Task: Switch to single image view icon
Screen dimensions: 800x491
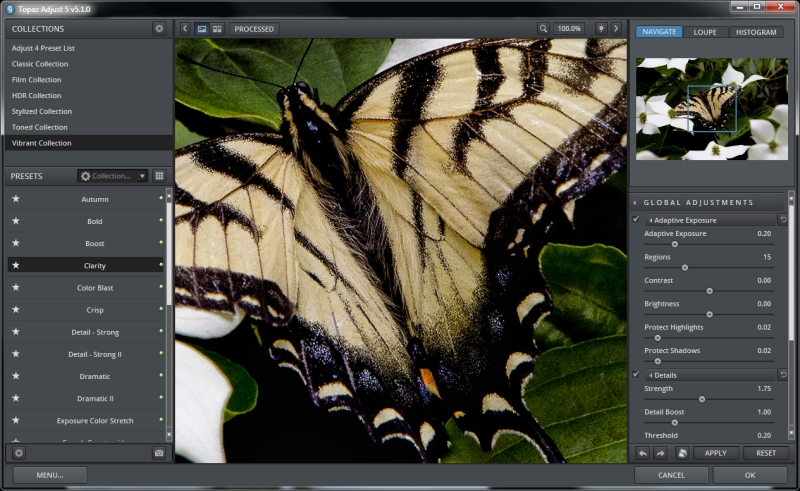Action: click(202, 29)
